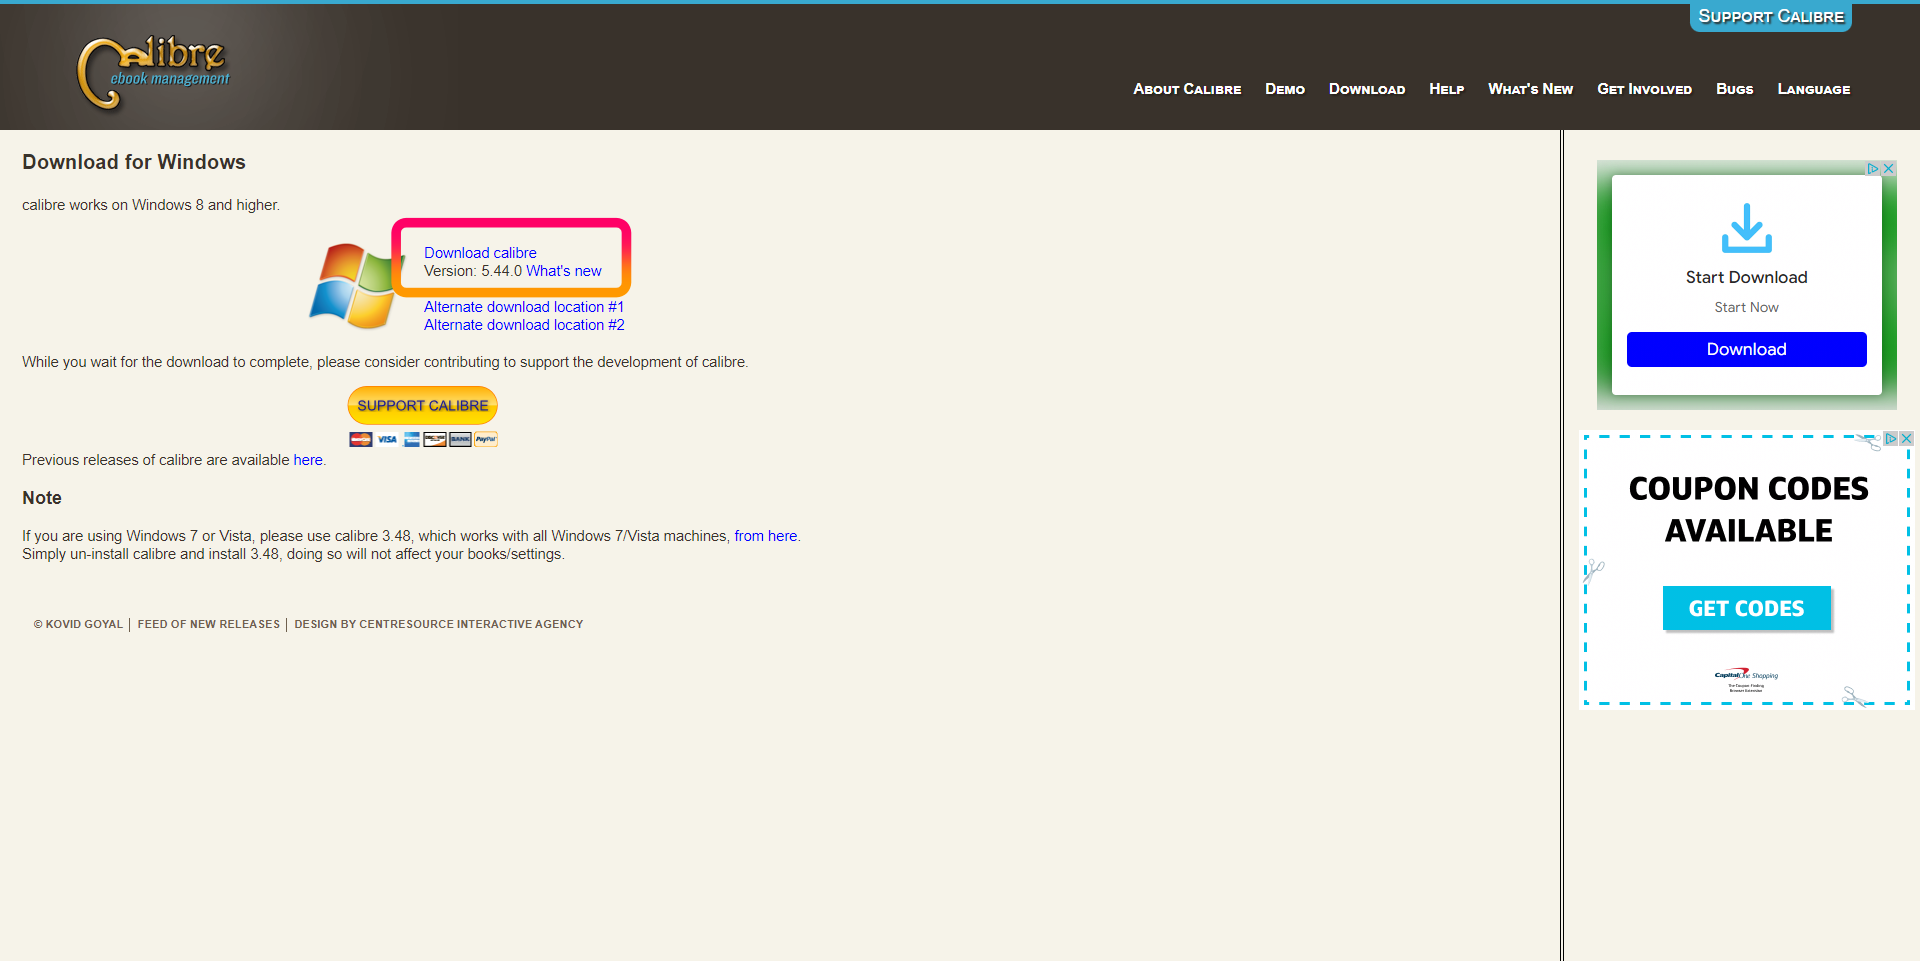Viewport: 1920px width, 961px height.
Task: Open the Help menu item
Action: click(x=1446, y=89)
